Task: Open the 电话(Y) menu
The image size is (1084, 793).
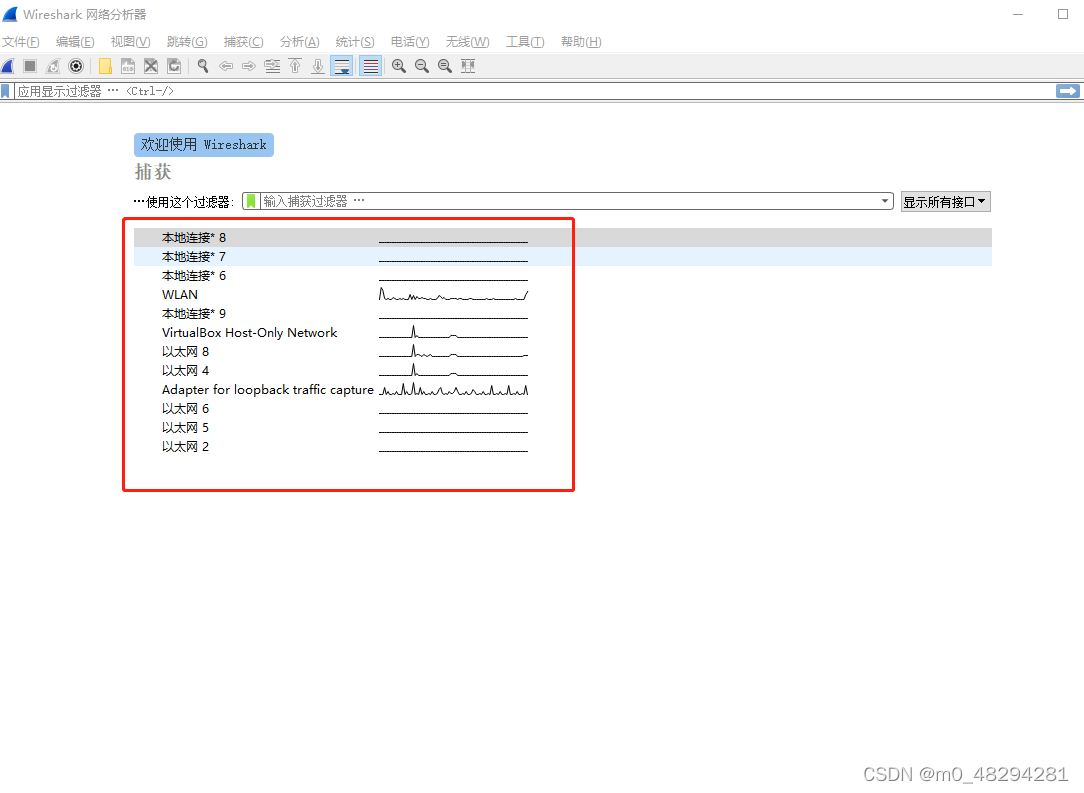Action: [x=410, y=42]
